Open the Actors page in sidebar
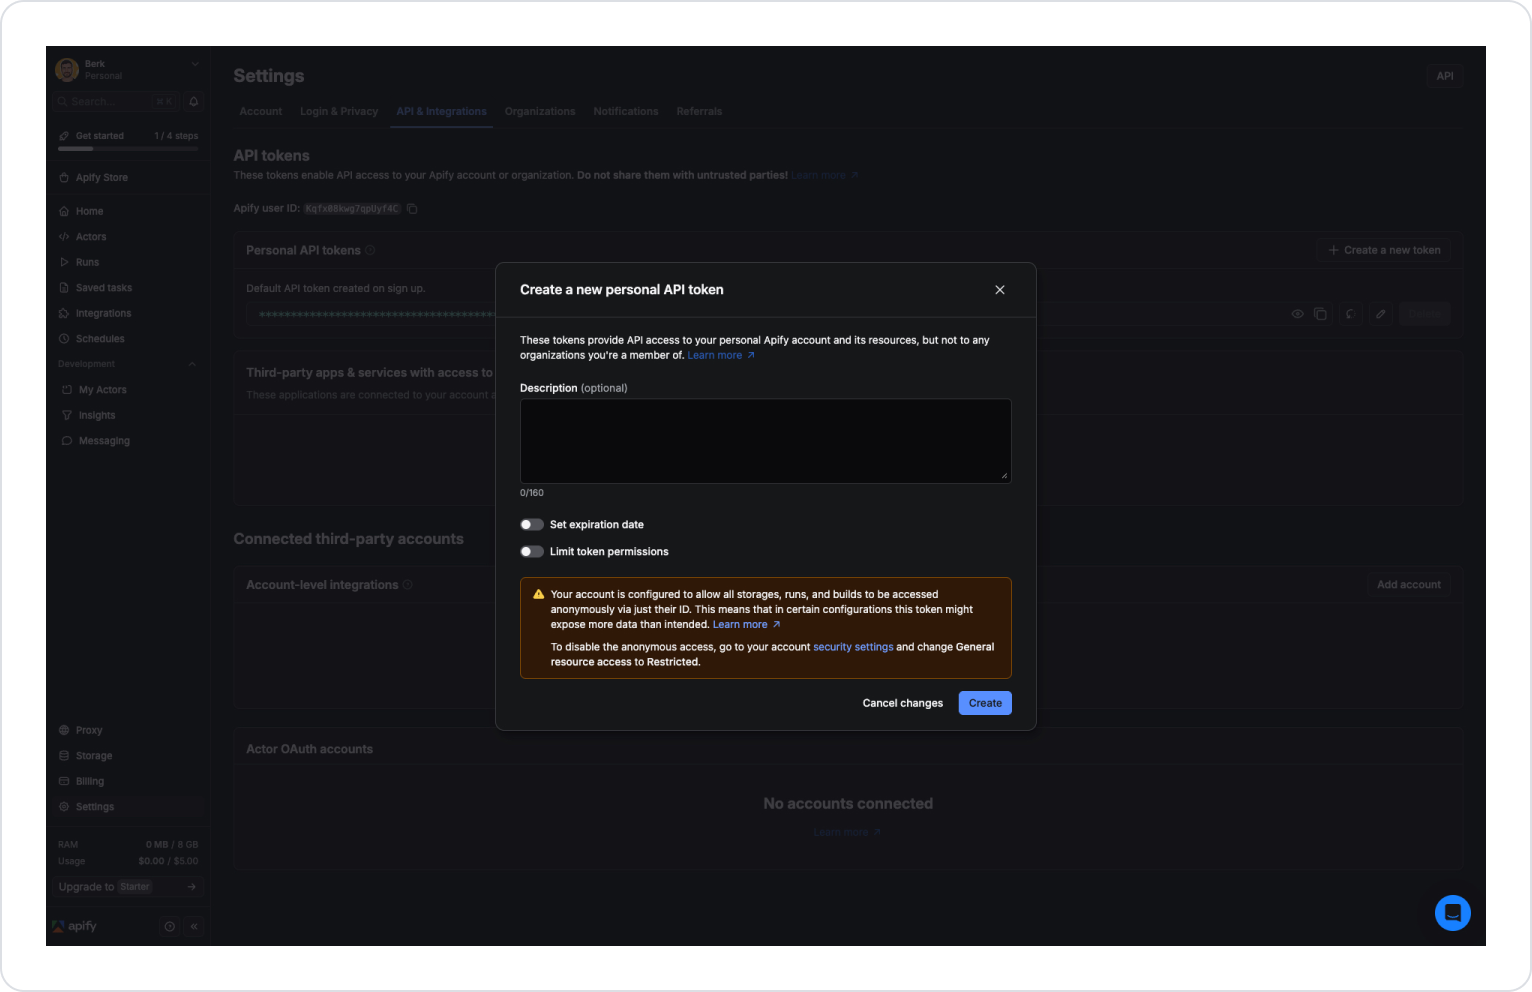 tap(91, 237)
